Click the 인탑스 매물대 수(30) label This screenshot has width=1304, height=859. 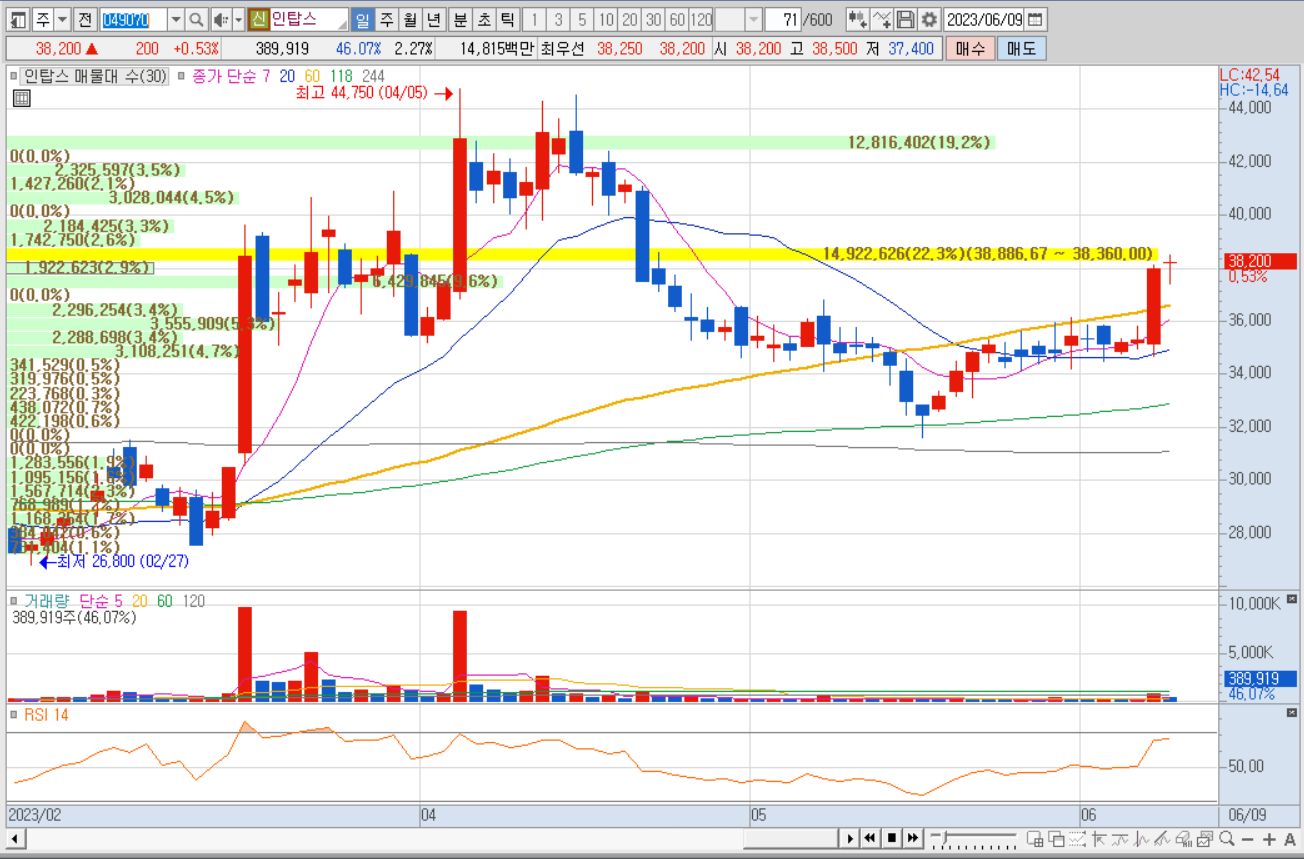pyautogui.click(x=96, y=75)
